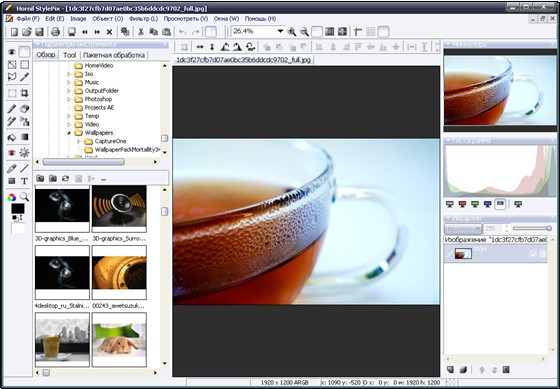Viewport: 560px width, 389px height.
Task: Select the Text tool
Action: click(24, 181)
